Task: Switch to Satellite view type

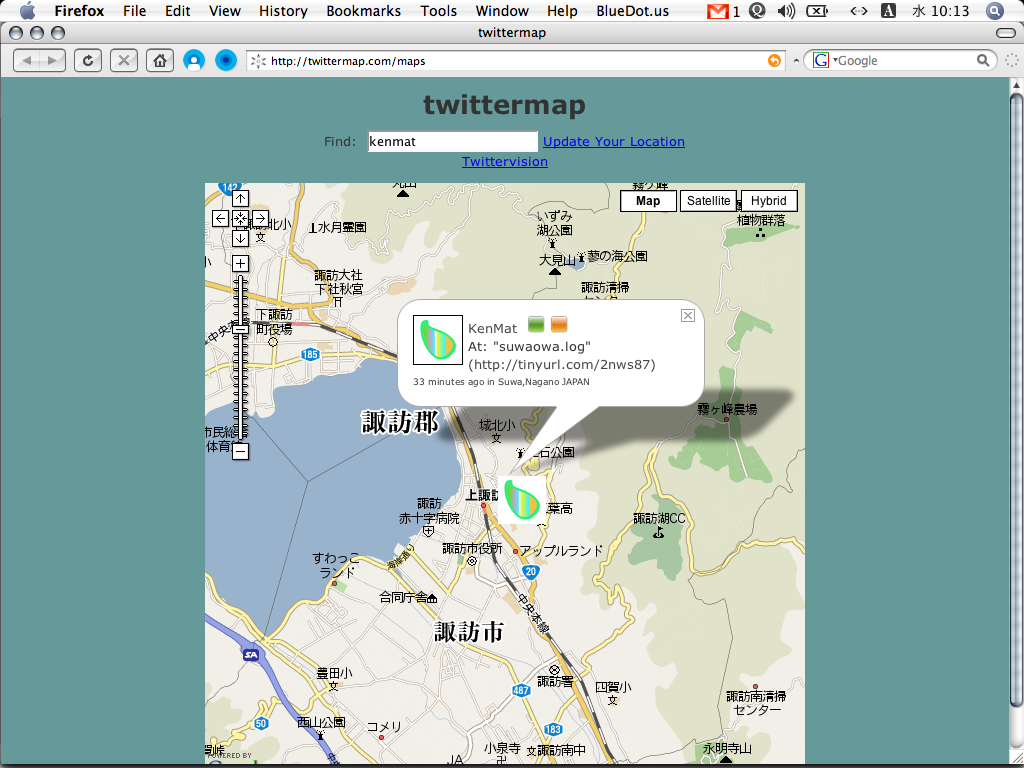Action: point(709,201)
